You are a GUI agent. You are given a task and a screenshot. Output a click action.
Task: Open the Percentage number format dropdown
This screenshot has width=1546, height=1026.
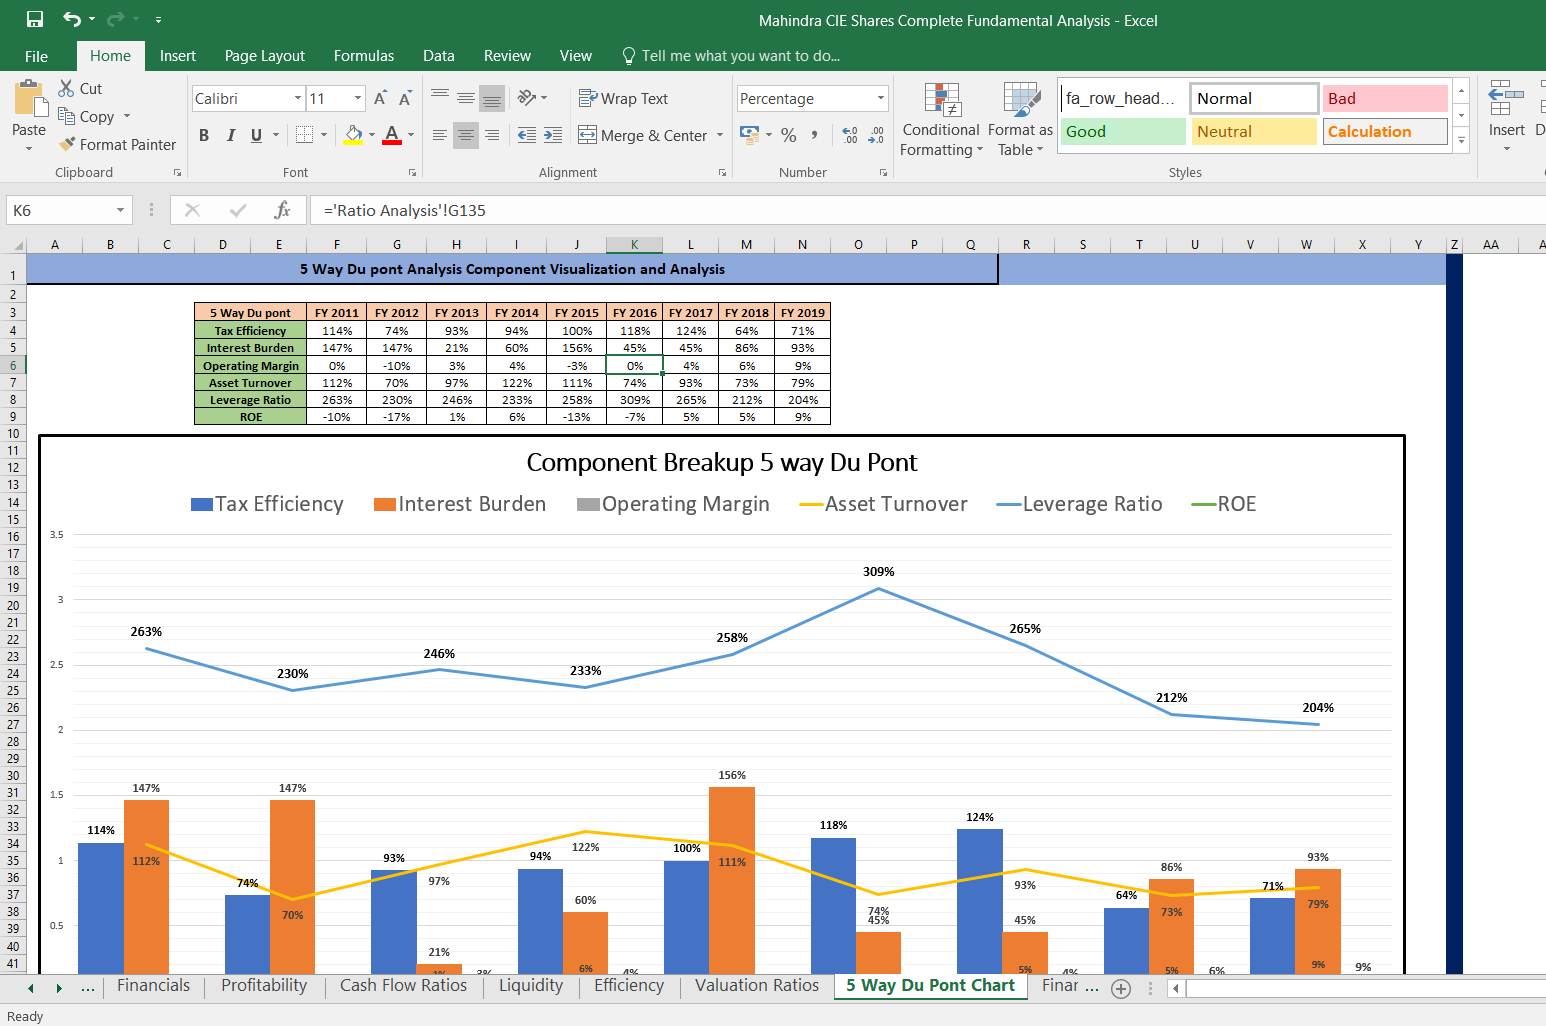(881, 98)
